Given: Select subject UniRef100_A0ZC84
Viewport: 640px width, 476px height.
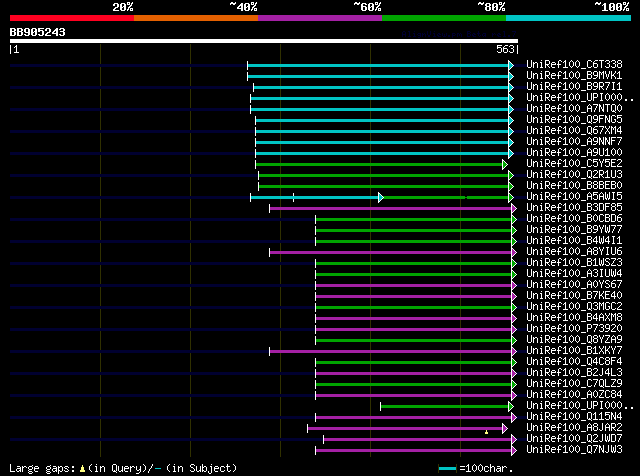Looking at the screenshot, I should tap(574, 395).
